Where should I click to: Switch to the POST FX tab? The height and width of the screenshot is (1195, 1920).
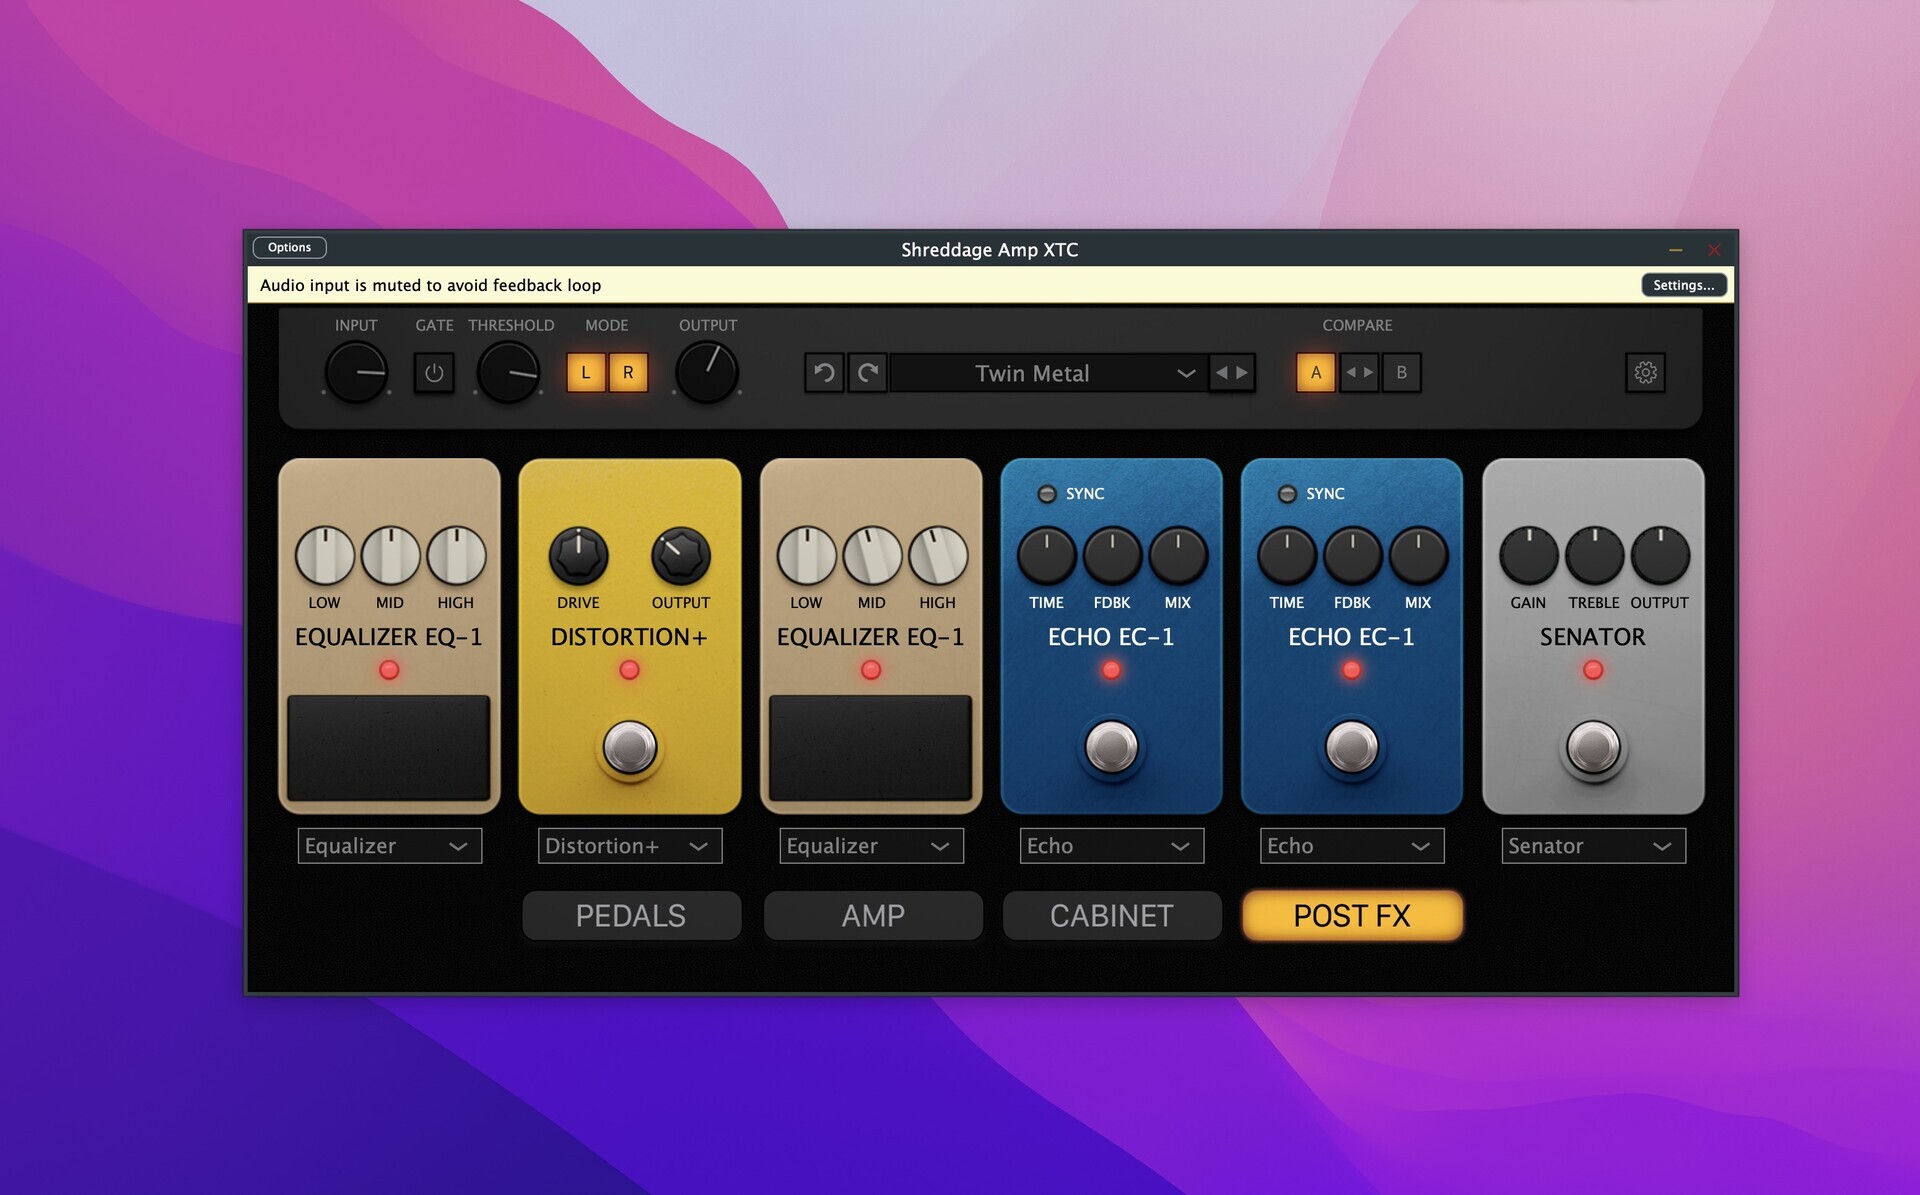(1352, 916)
